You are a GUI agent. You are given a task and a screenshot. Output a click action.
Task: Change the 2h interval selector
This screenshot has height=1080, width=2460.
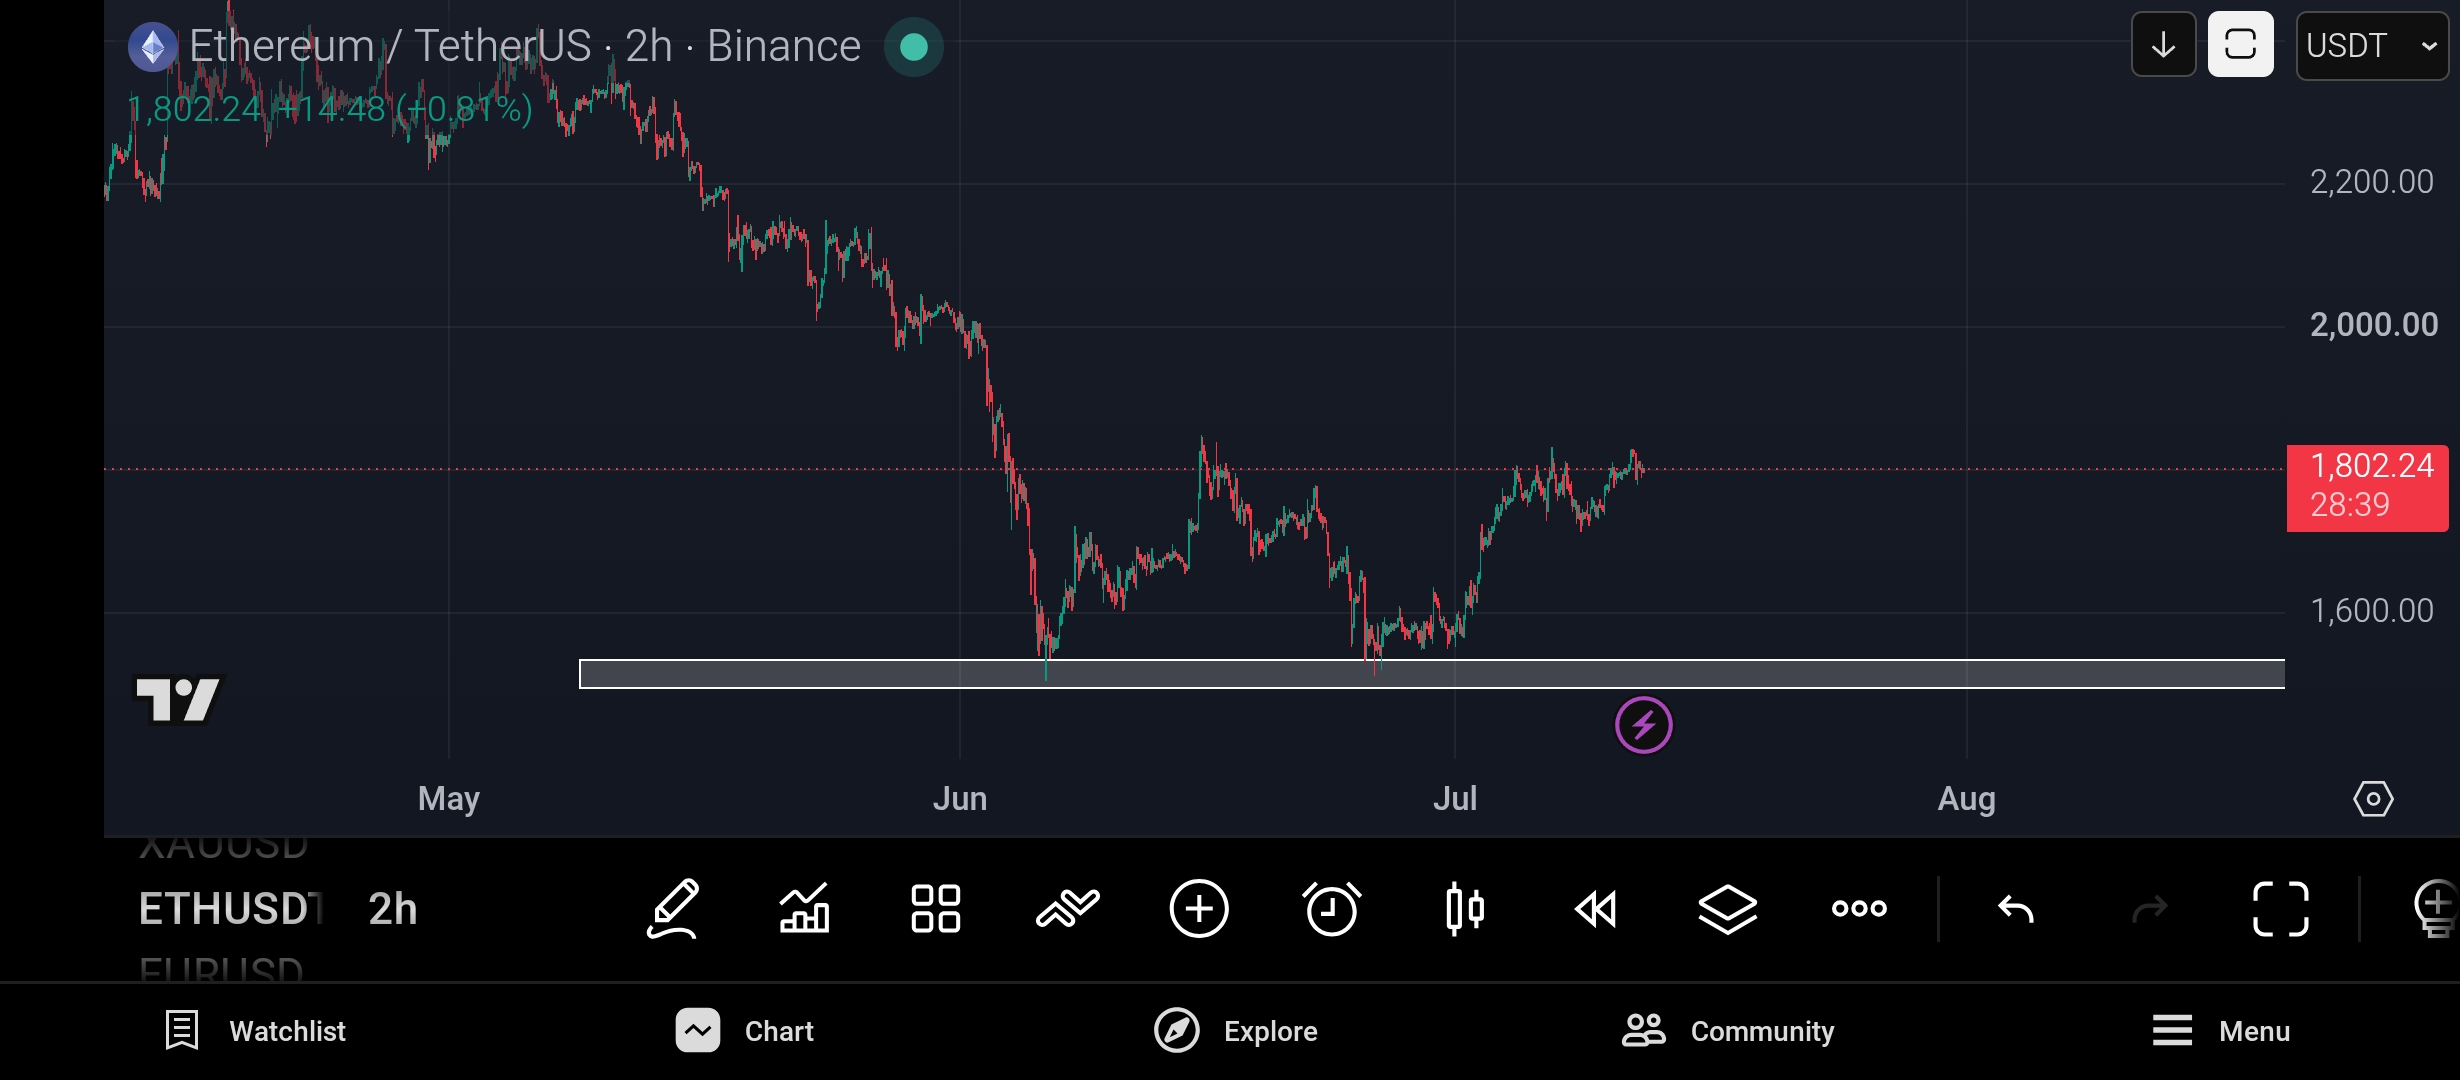tap(393, 909)
